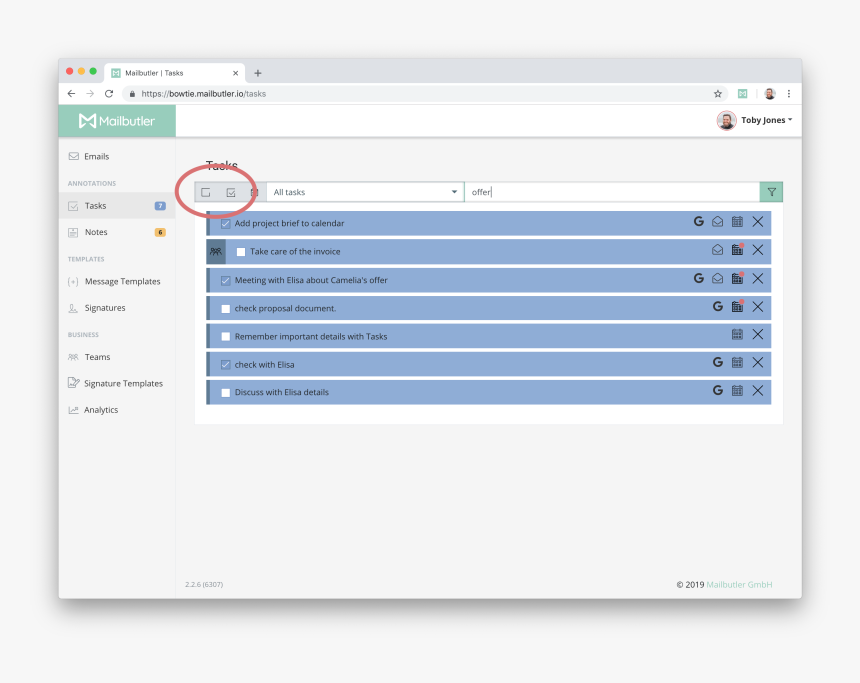Click the task title 'check proposal document.'
The height and width of the screenshot is (683, 860).
pos(285,309)
